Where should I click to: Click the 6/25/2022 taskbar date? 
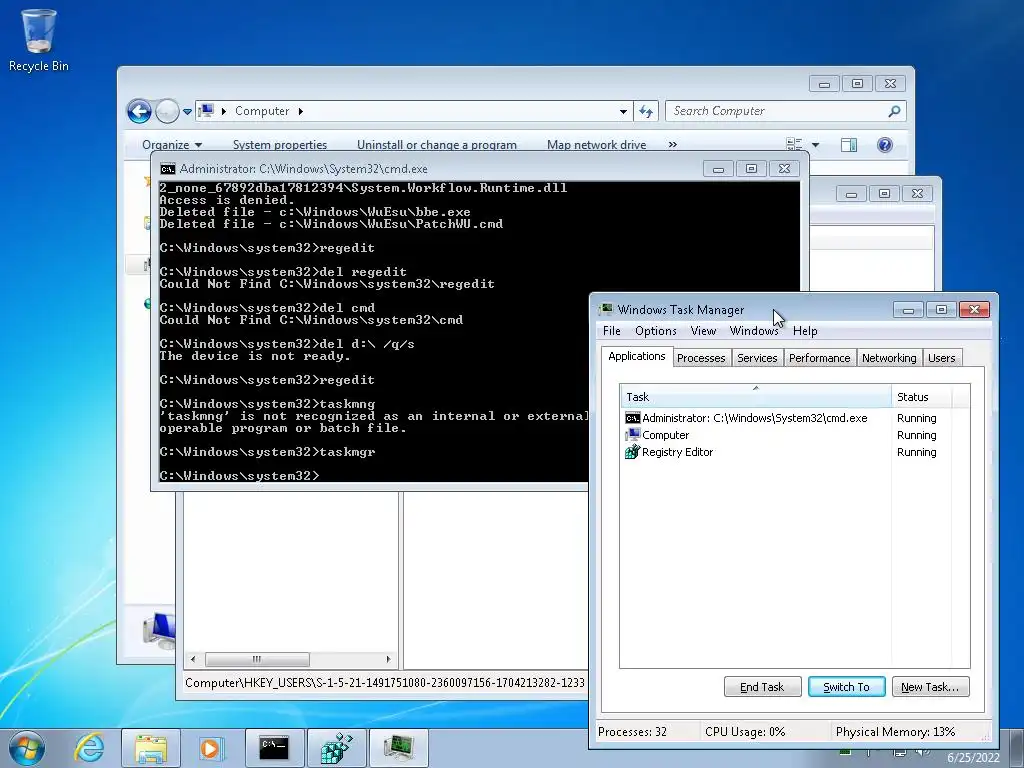tap(973, 758)
